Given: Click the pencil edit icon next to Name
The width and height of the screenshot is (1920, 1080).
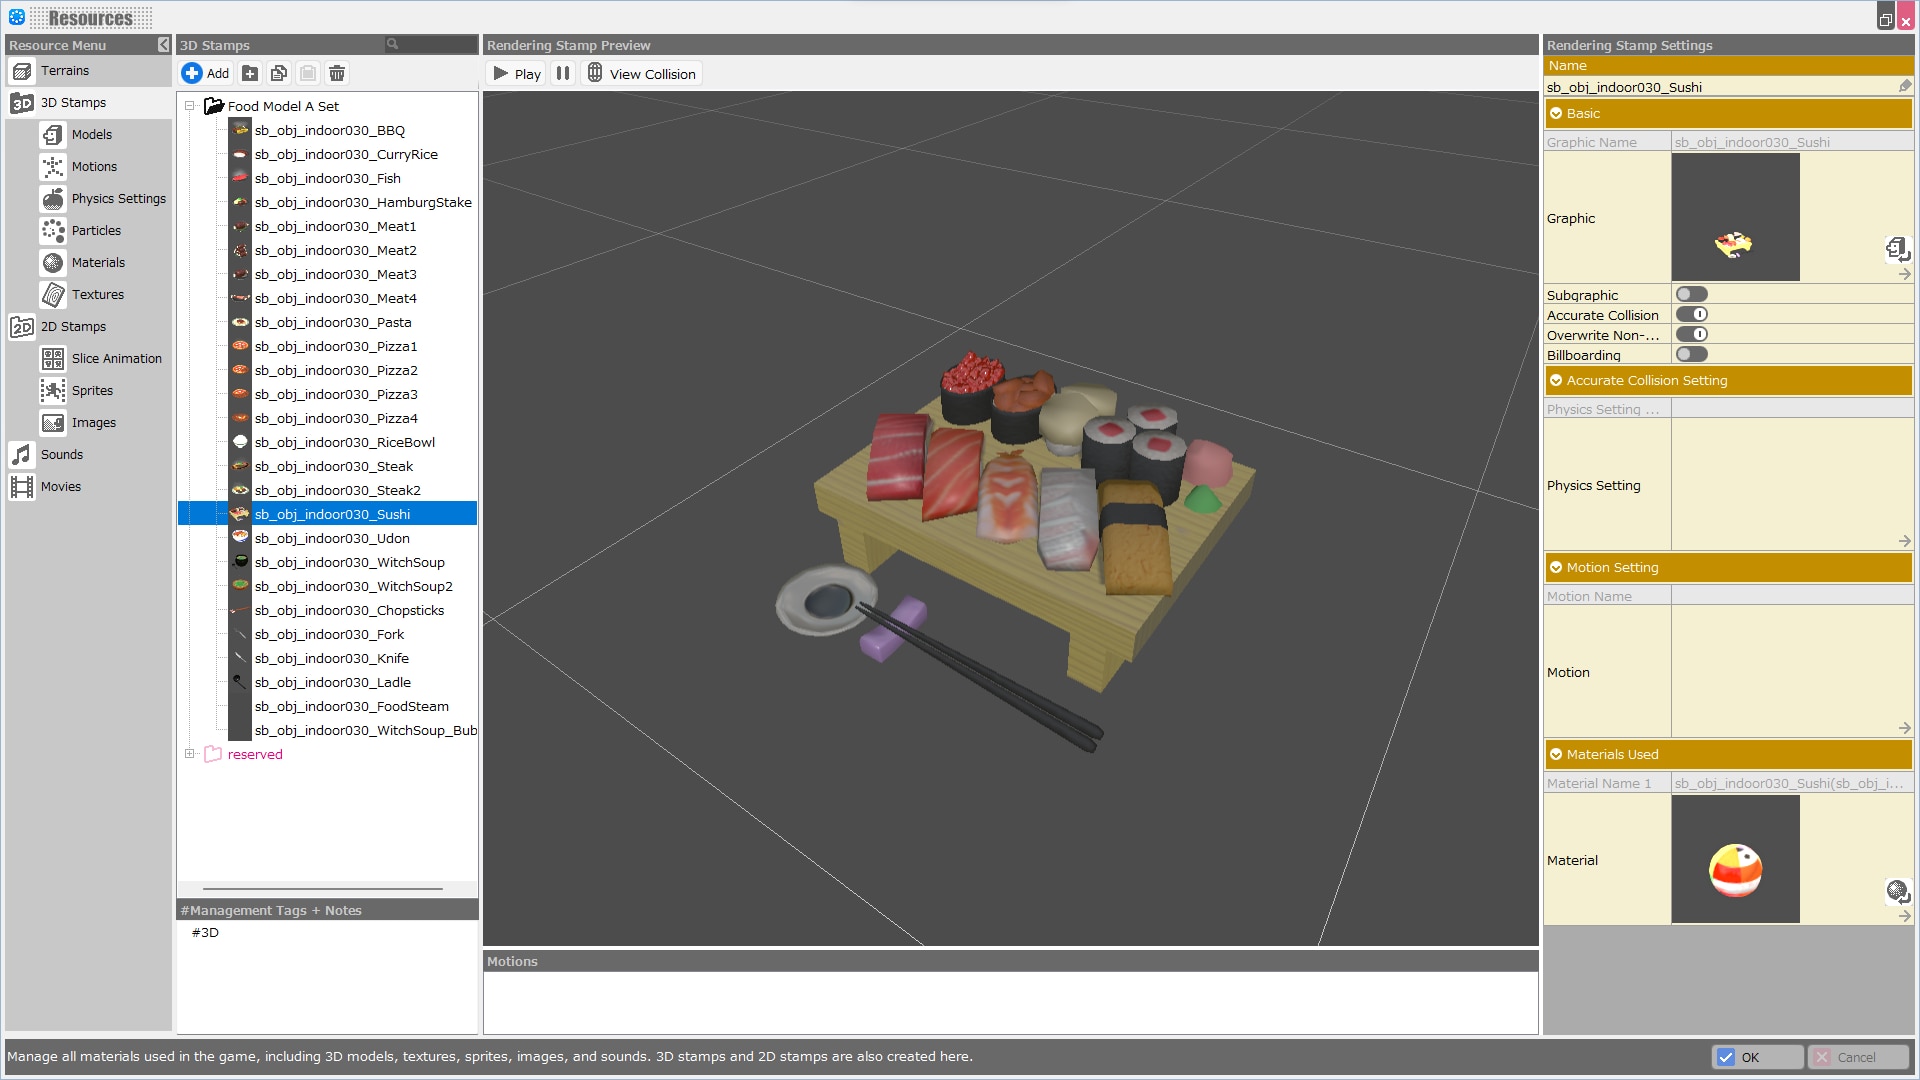Looking at the screenshot, I should point(1905,87).
